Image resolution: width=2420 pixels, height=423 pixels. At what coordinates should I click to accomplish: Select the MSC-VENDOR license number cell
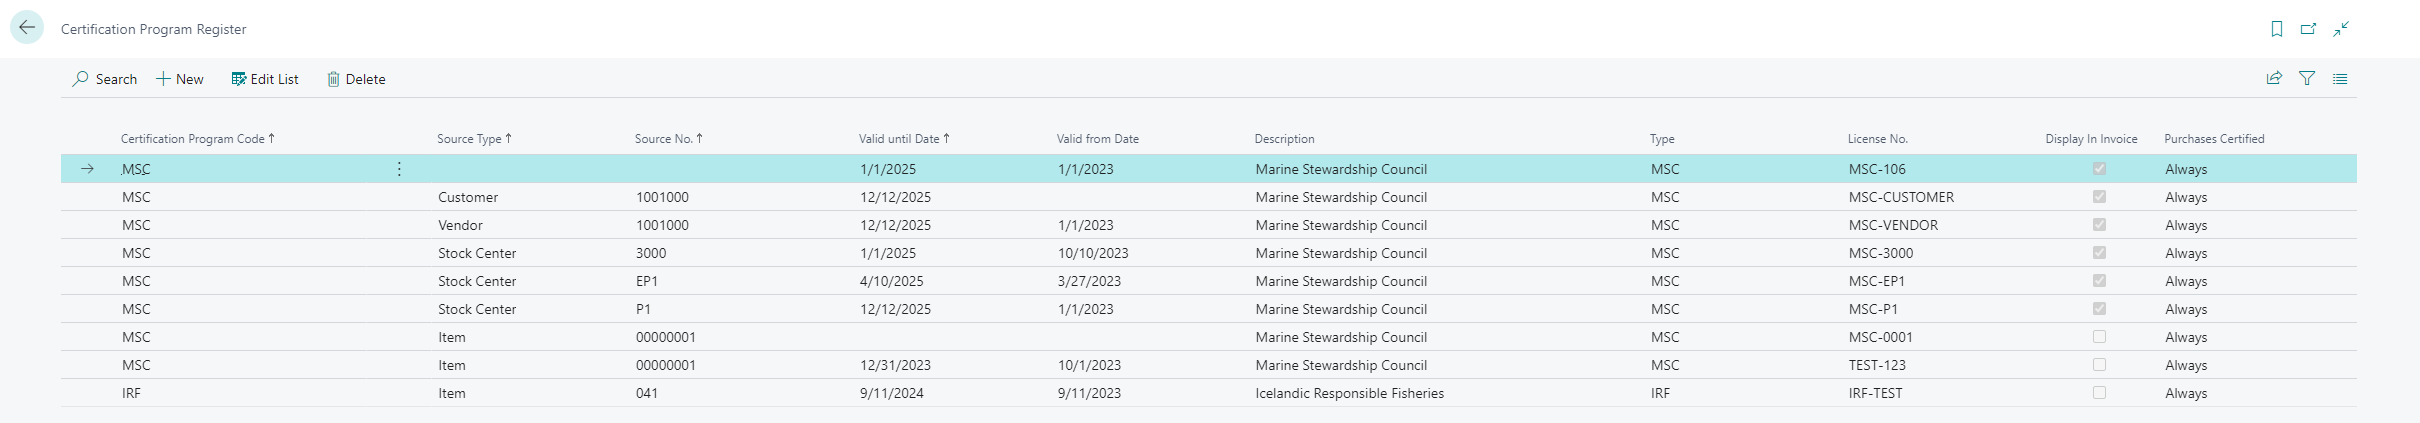click(1893, 225)
